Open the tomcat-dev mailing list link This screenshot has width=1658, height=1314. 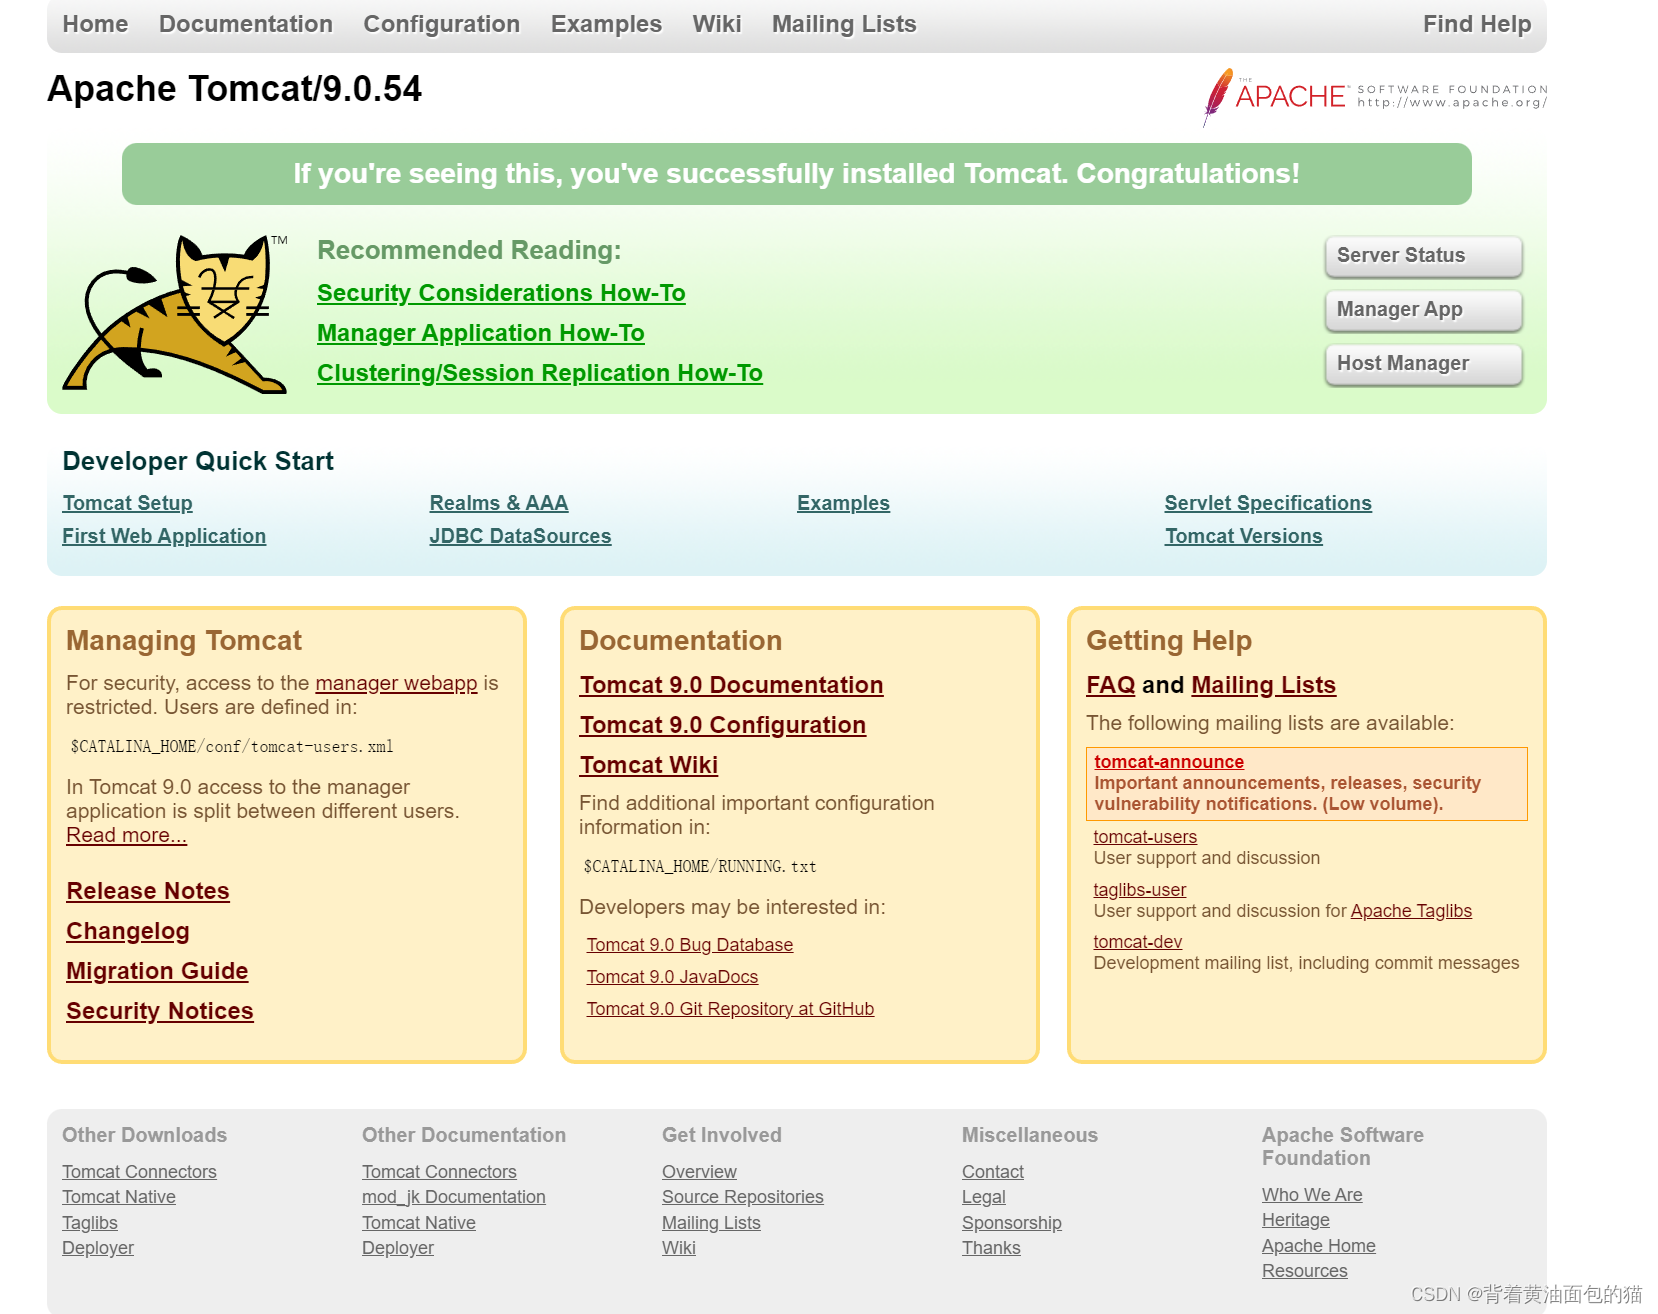pos(1138,942)
